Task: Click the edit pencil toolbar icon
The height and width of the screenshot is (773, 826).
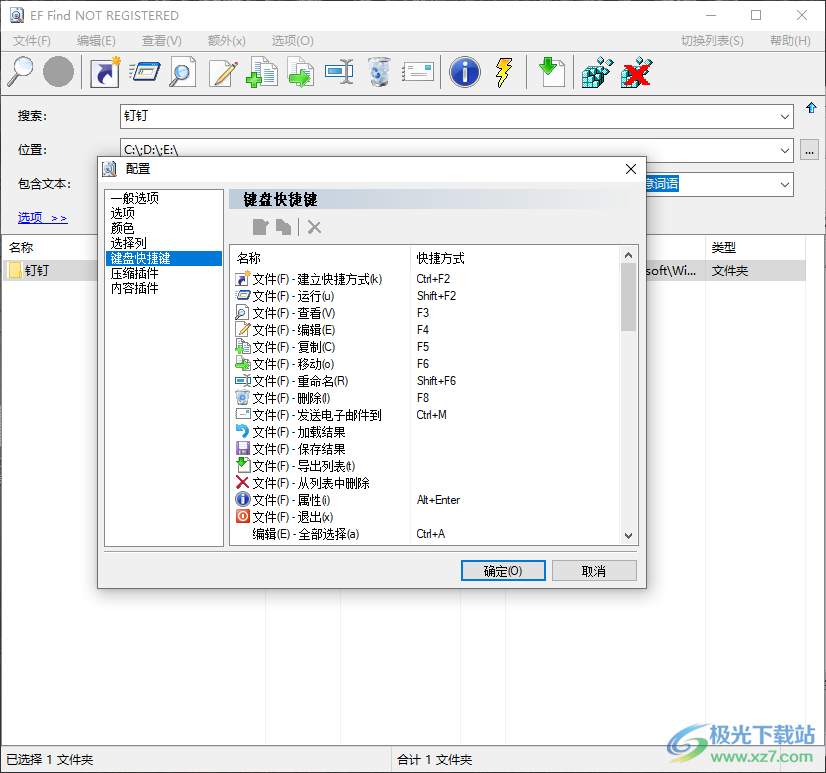Action: pyautogui.click(x=223, y=72)
